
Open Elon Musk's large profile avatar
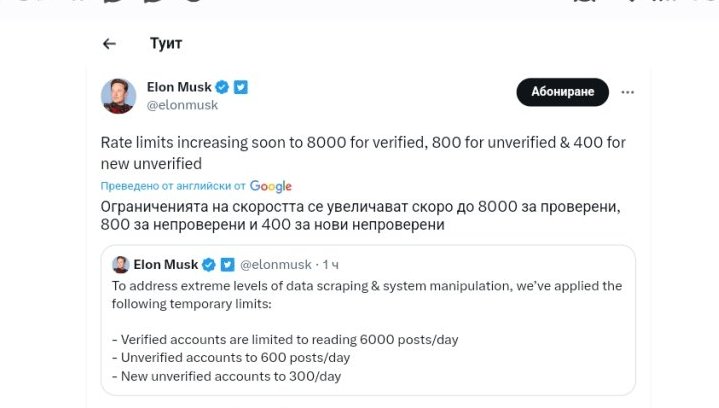(x=118, y=96)
